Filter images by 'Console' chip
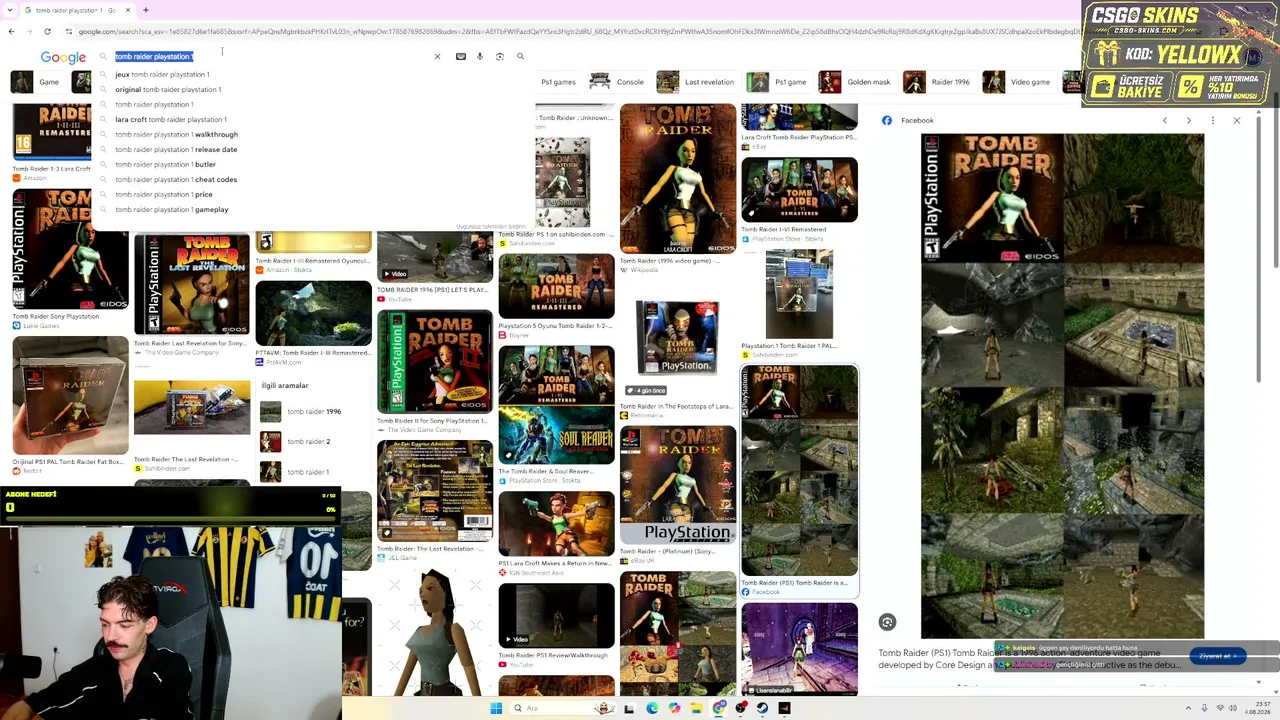The width and height of the screenshot is (1280, 720). (x=619, y=82)
